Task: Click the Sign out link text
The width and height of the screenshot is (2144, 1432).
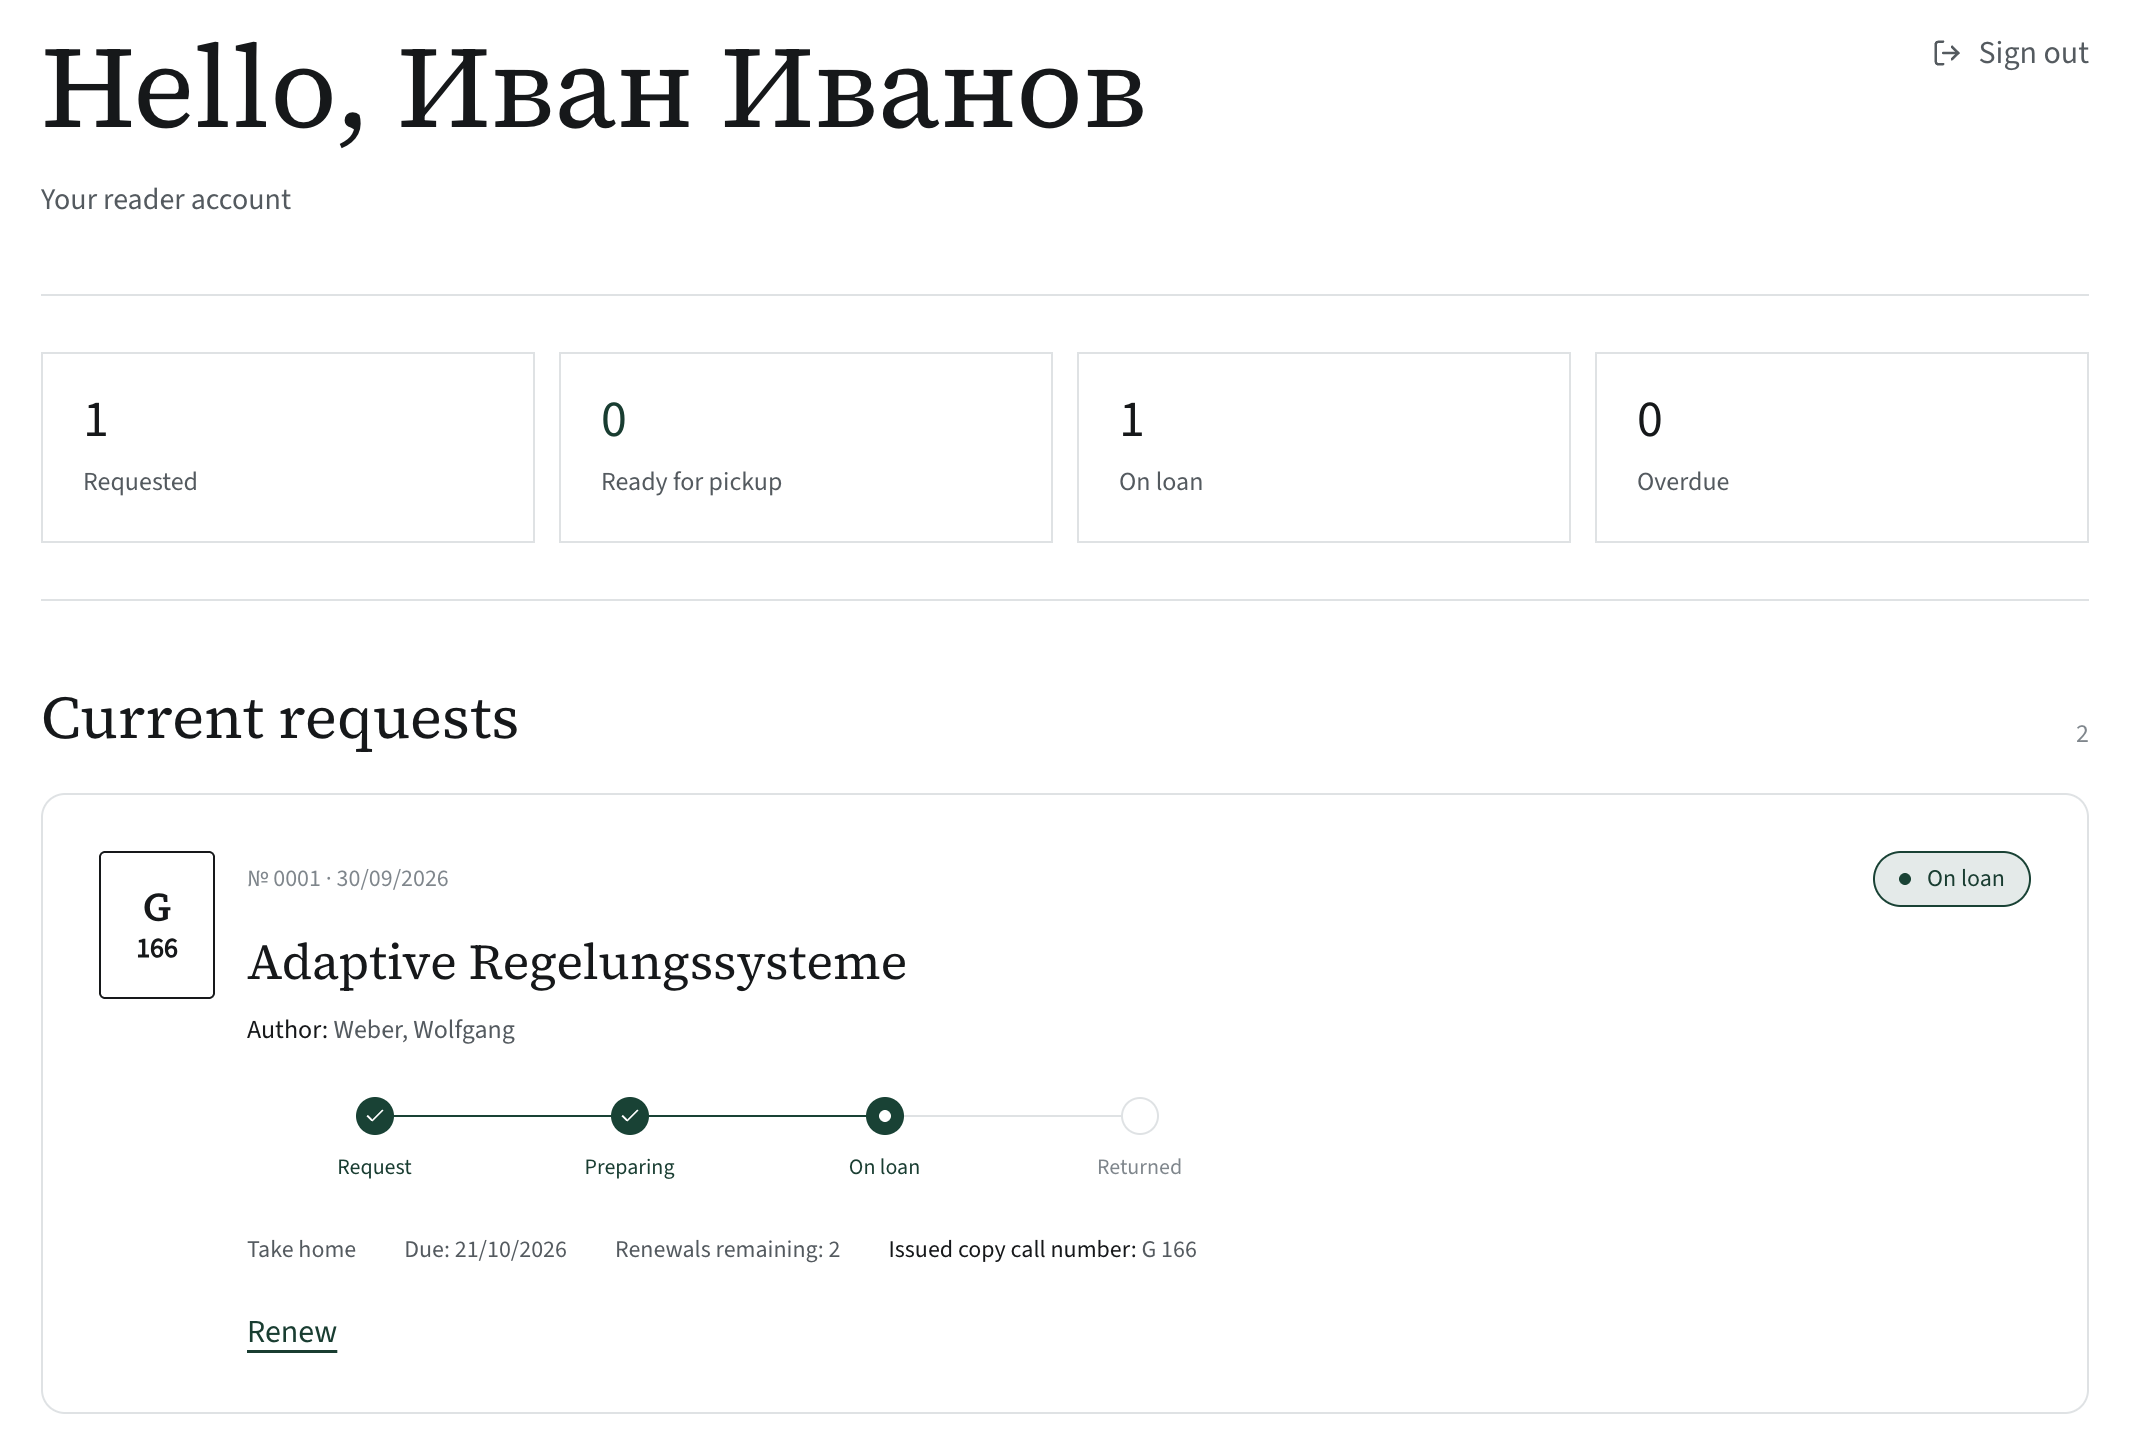Action: pyautogui.click(x=2033, y=53)
